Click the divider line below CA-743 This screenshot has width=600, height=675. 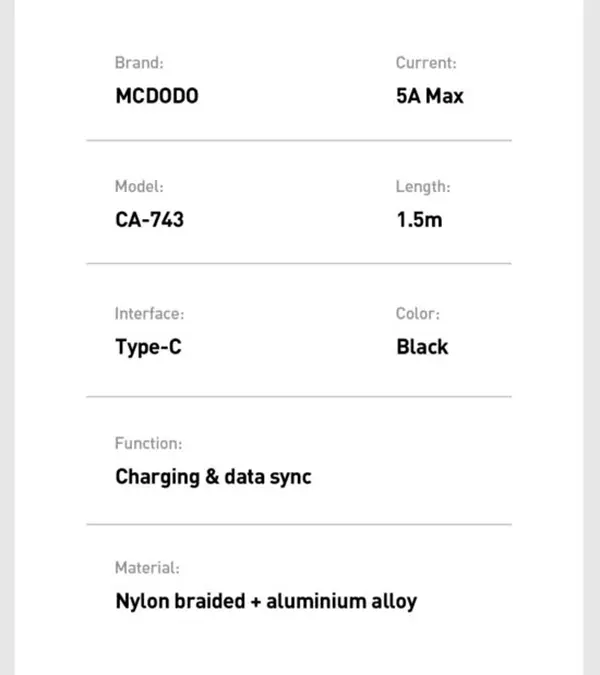299,263
